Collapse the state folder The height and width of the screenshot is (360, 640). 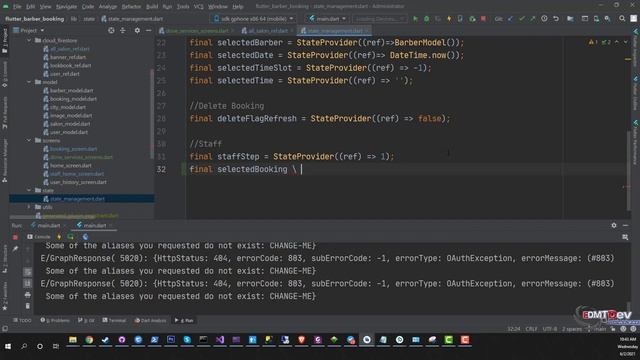point(29,190)
